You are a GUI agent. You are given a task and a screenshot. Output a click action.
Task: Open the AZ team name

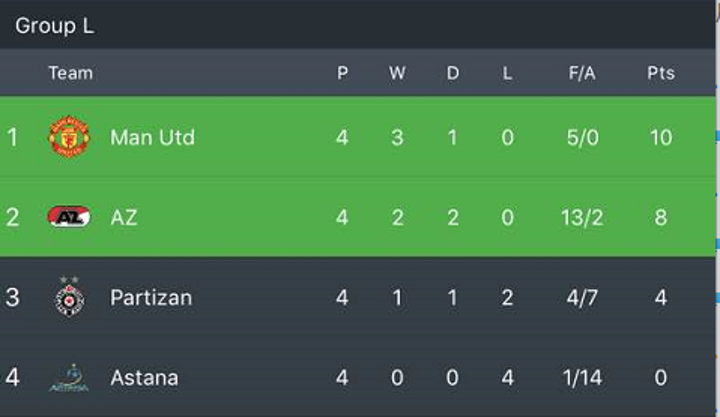124,217
